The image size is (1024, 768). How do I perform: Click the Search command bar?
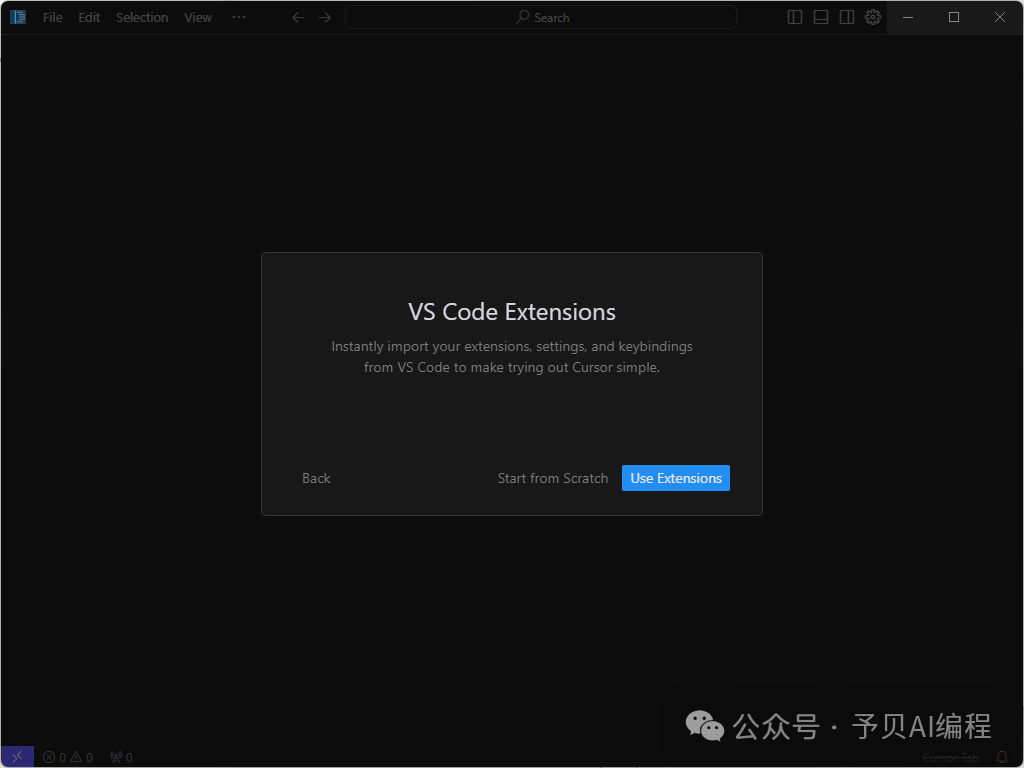point(541,18)
